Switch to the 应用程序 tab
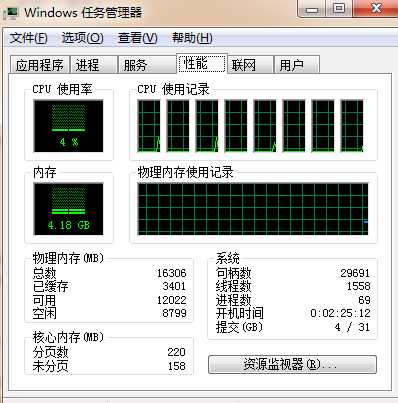The height and width of the screenshot is (403, 398). [40, 65]
